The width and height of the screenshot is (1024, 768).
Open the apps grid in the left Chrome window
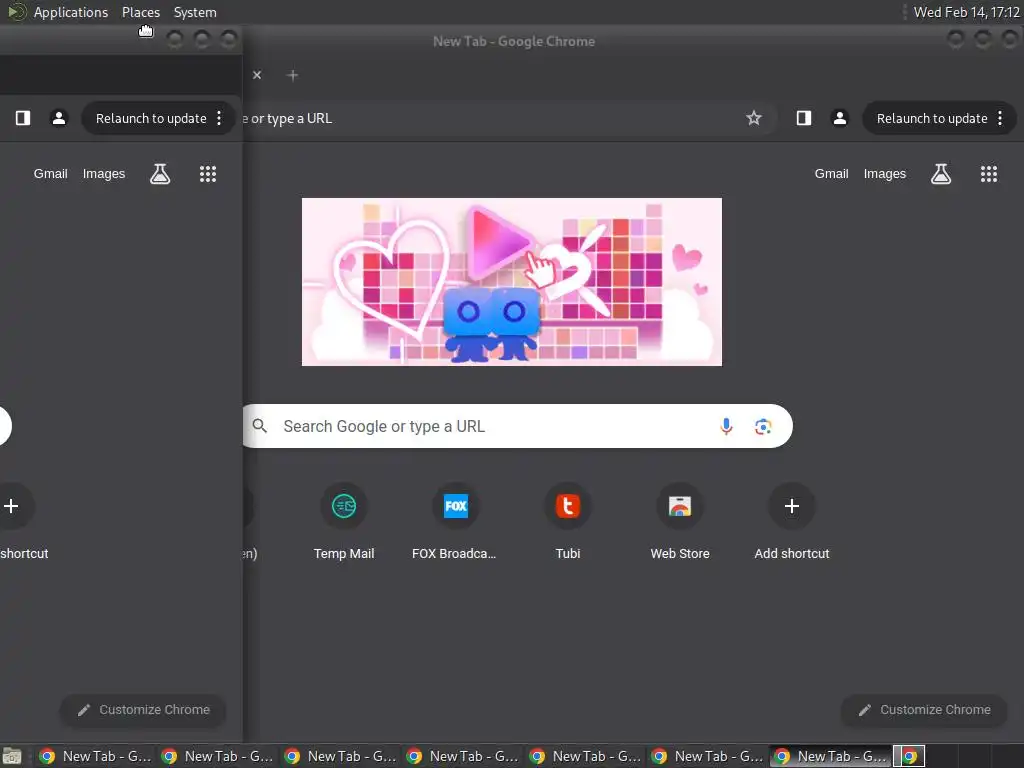208,174
